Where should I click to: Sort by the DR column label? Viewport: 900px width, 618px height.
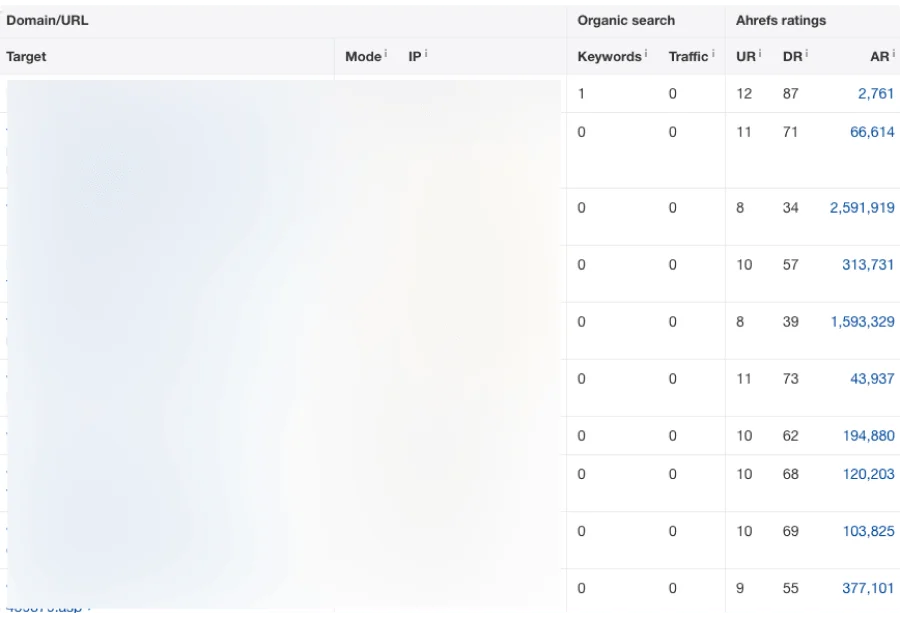(x=792, y=57)
